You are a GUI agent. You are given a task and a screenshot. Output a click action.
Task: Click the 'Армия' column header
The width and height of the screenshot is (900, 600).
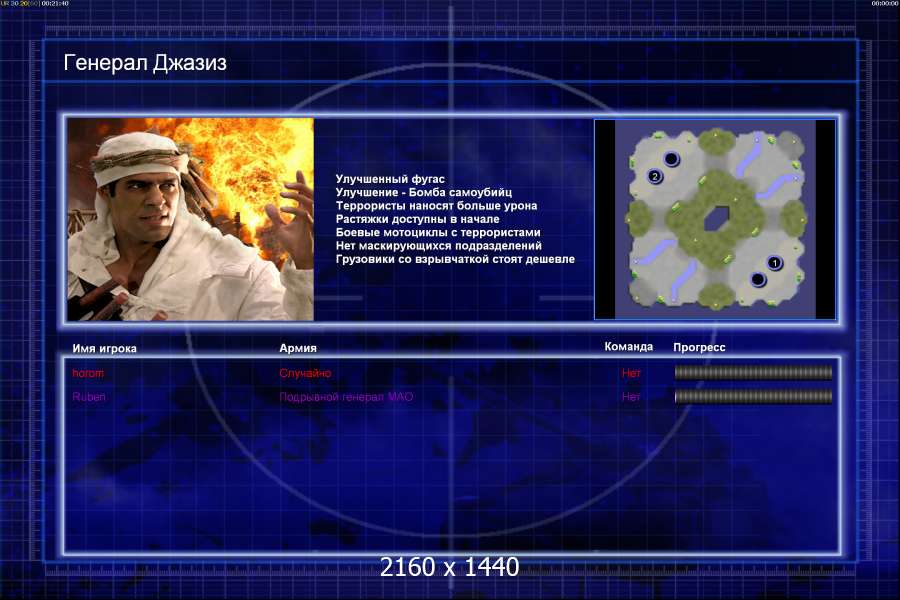coord(298,348)
